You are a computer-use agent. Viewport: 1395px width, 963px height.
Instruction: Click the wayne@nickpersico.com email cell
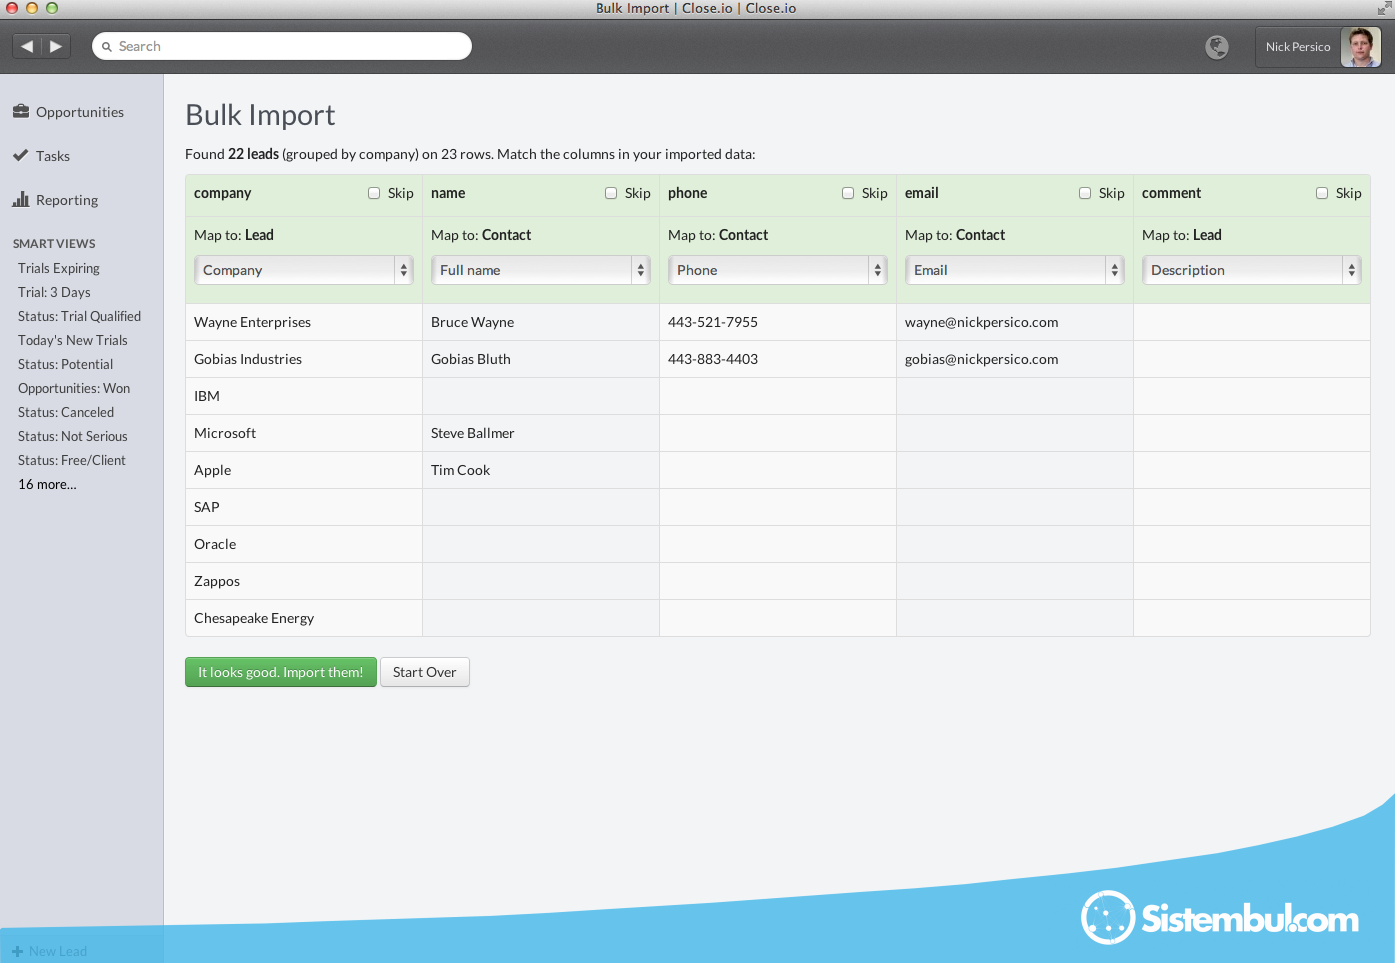(1015, 322)
